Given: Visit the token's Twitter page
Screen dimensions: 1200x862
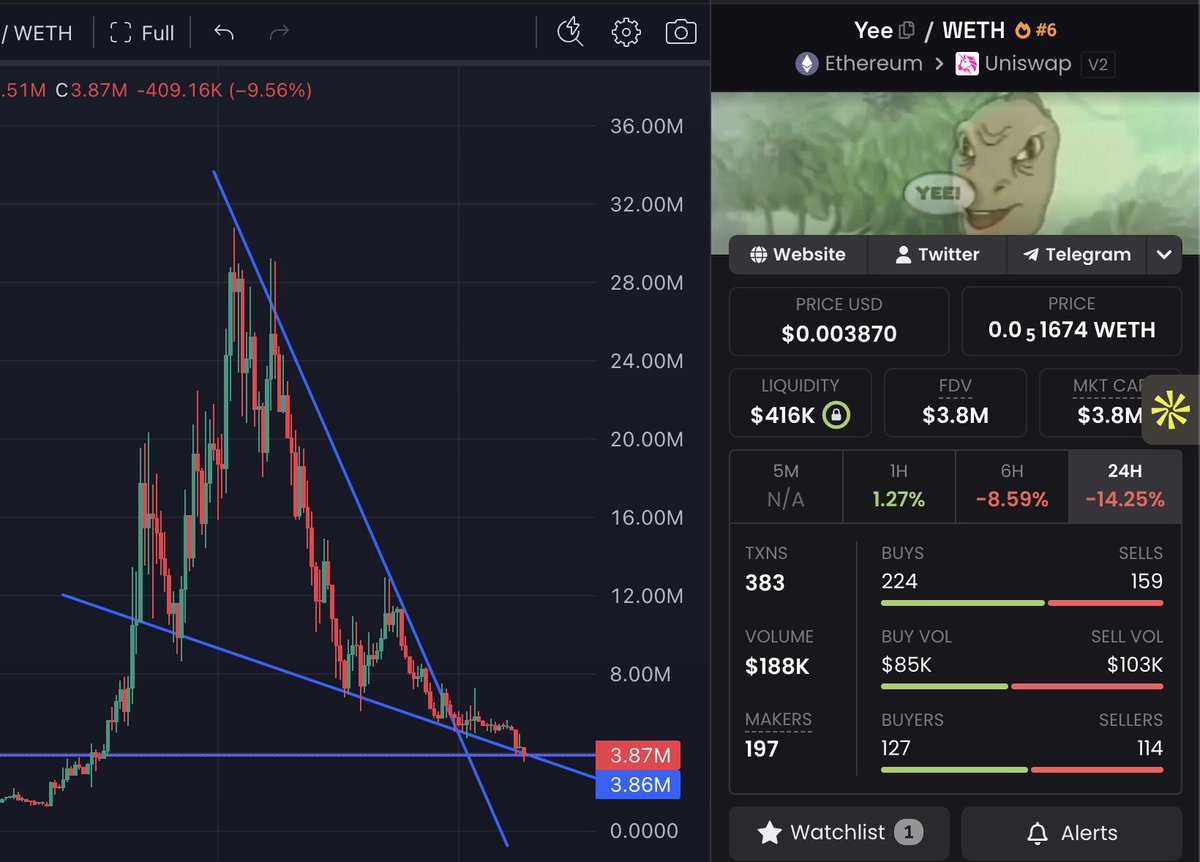Looking at the screenshot, I should pyautogui.click(x=936, y=254).
